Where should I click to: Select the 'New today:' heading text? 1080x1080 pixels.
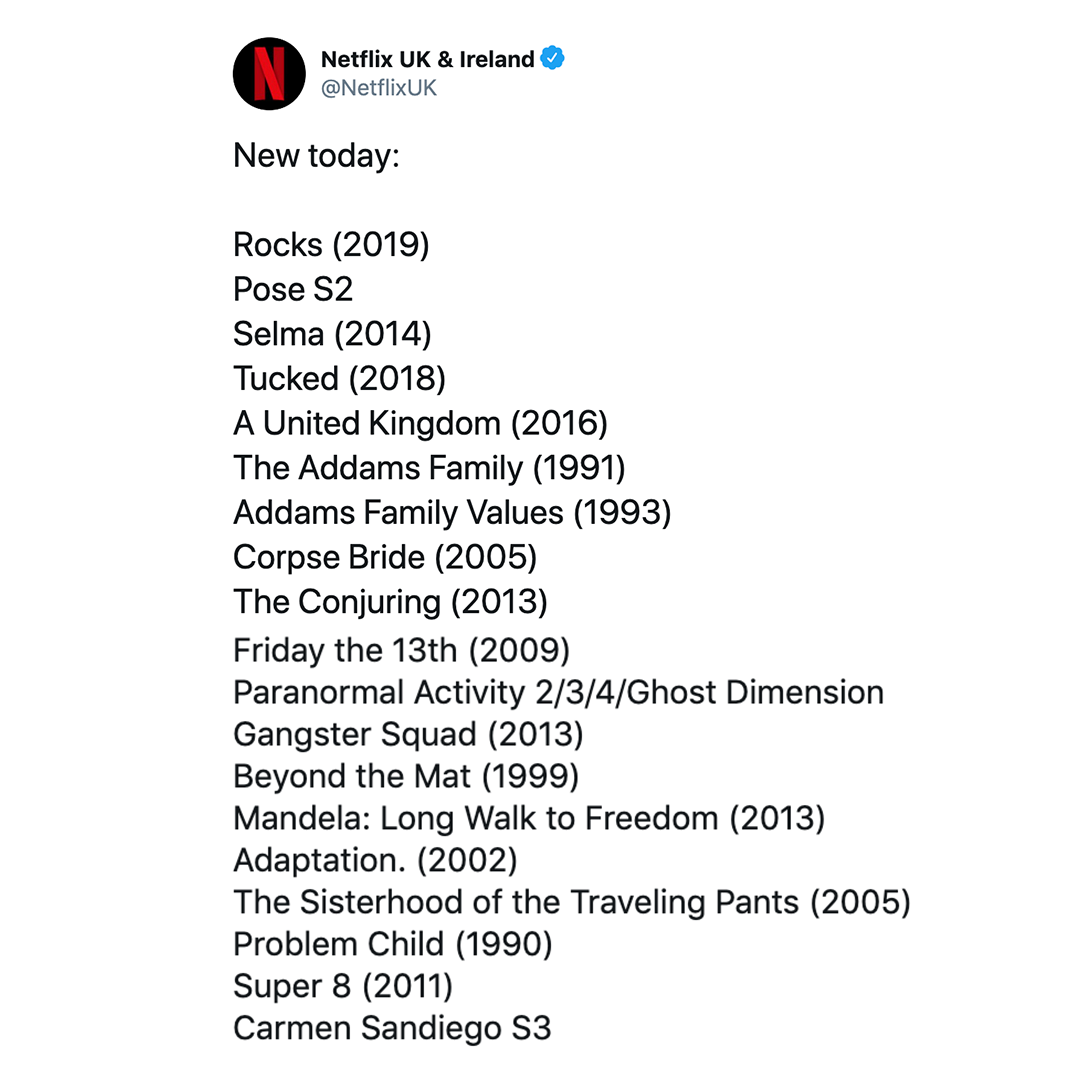coord(317,156)
